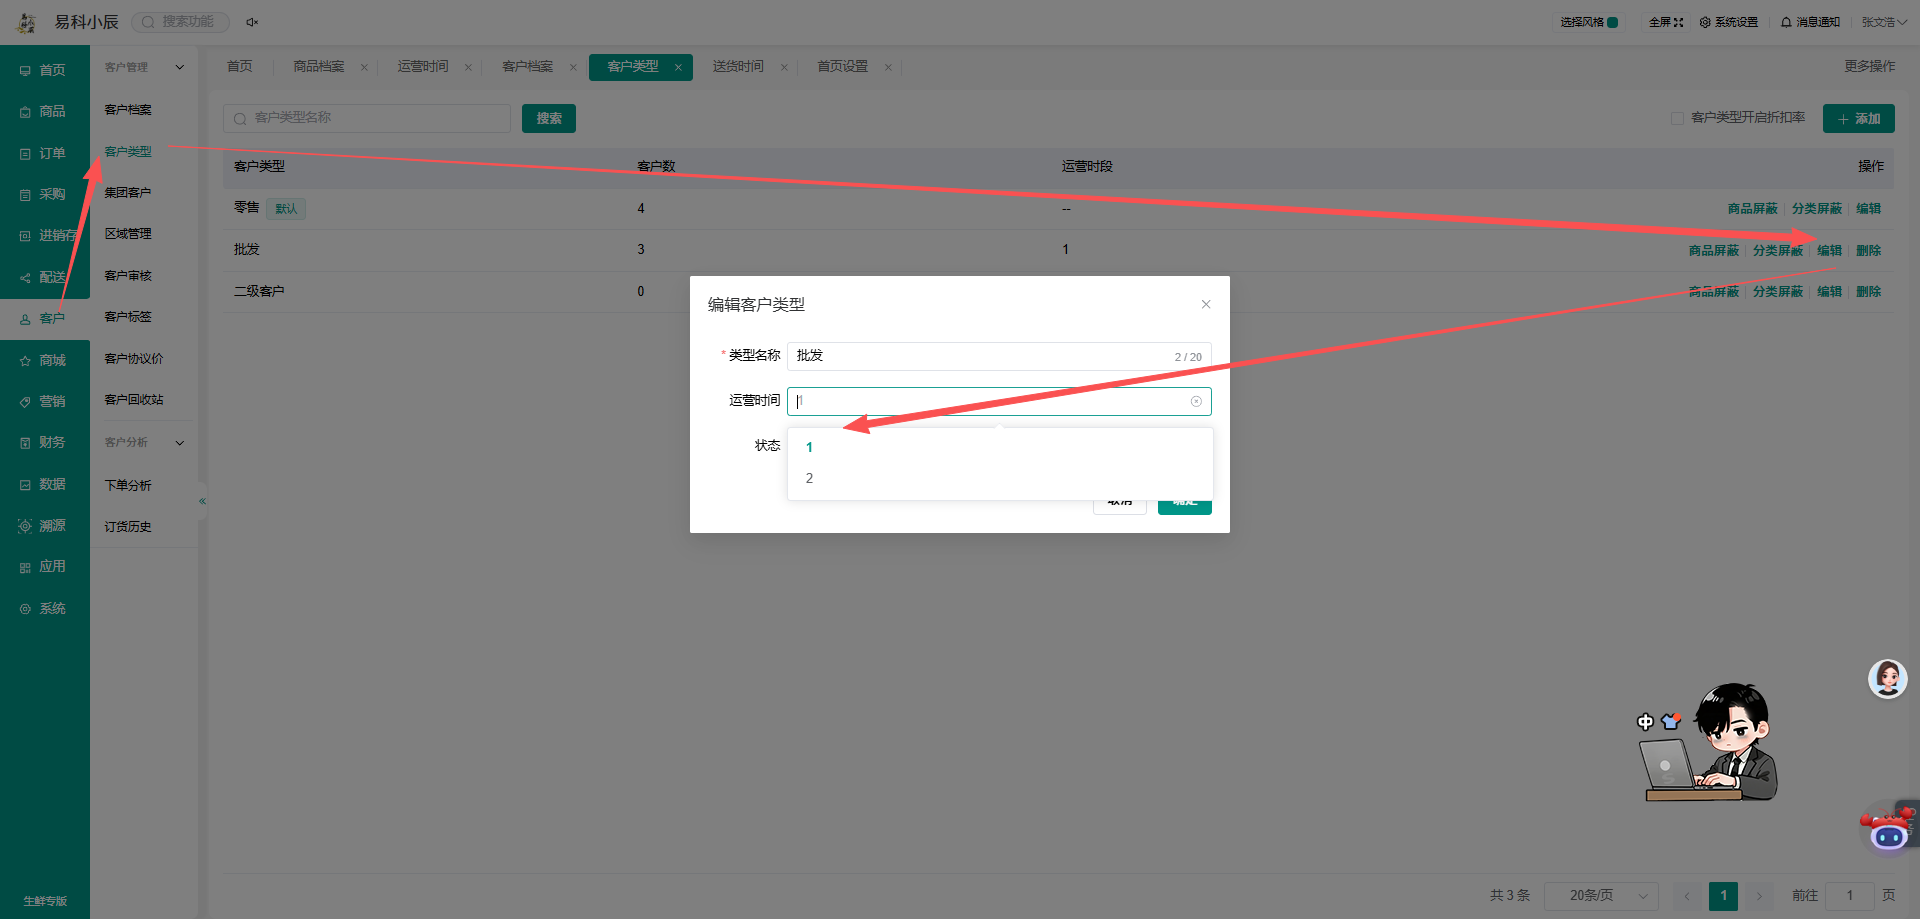Switch to 运营时间 tab
This screenshot has height=919, width=1920.
(423, 66)
